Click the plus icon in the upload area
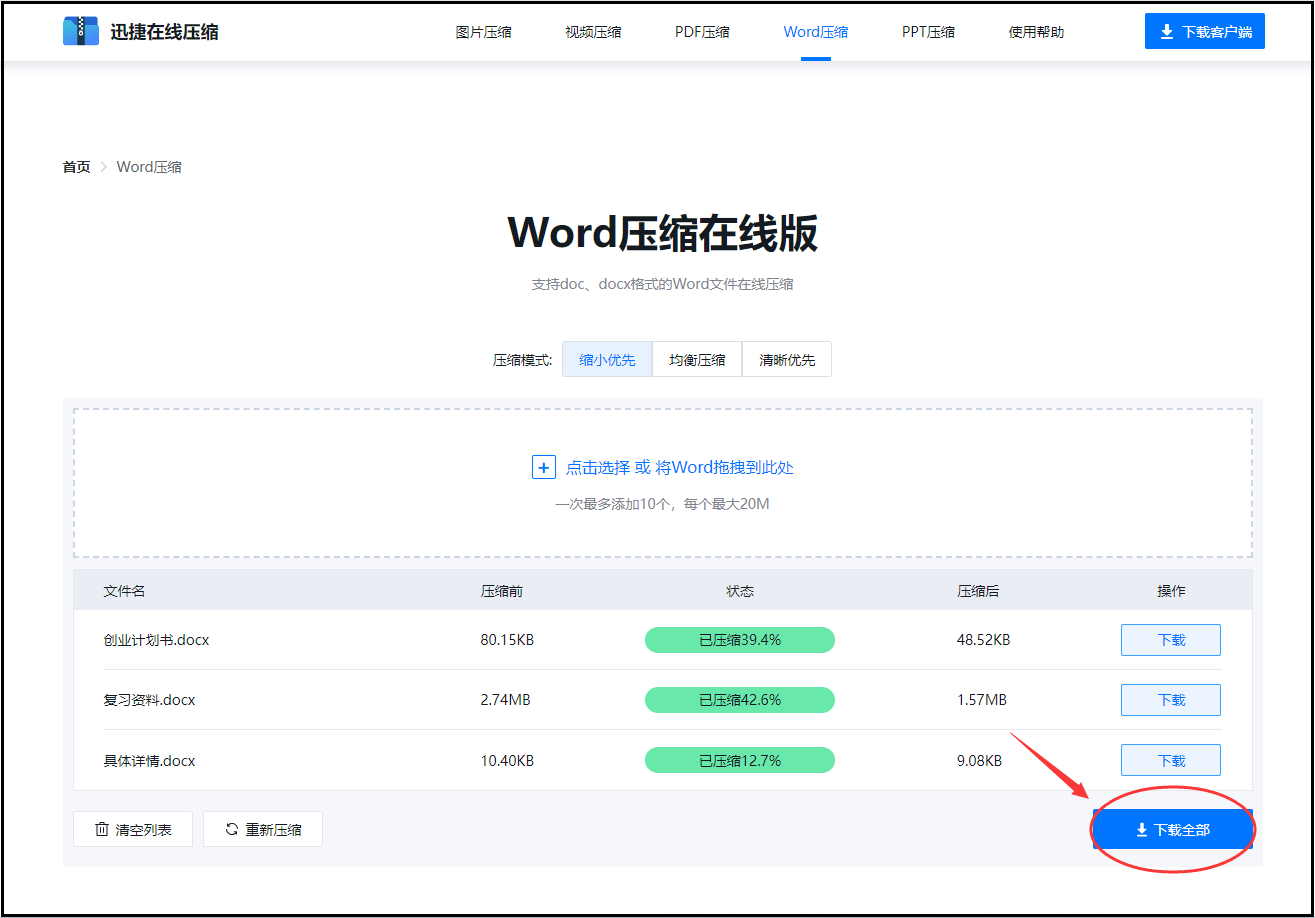Viewport: 1315px width, 918px height. 544,466
